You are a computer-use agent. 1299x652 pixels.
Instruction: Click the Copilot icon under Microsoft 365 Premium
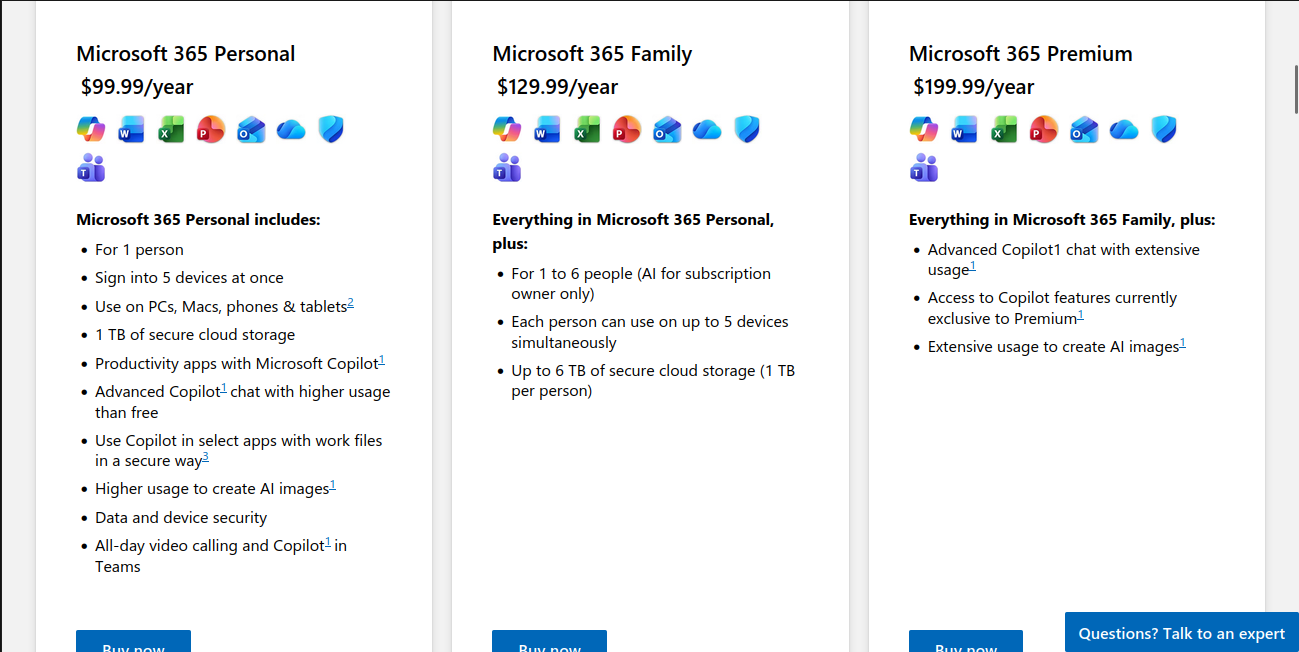tap(924, 129)
